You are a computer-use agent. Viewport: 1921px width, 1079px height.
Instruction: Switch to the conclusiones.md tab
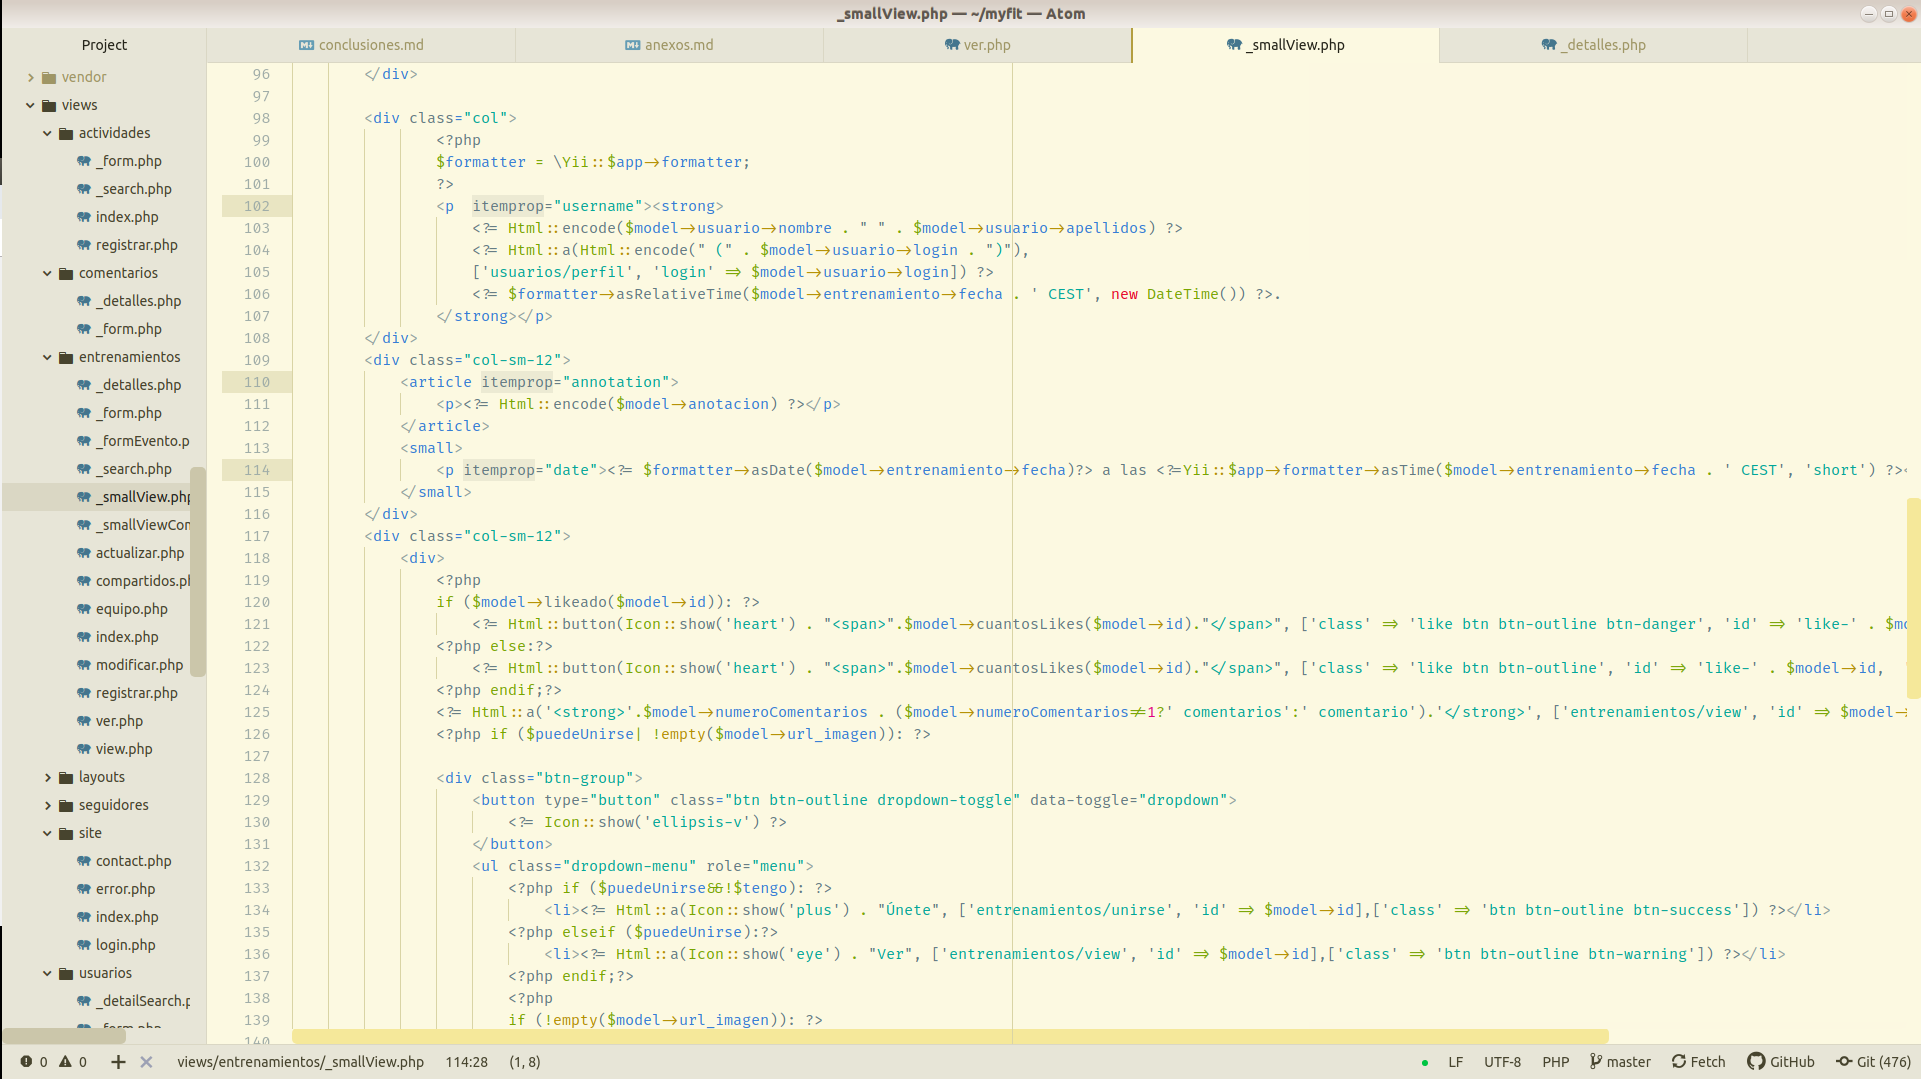pos(361,45)
